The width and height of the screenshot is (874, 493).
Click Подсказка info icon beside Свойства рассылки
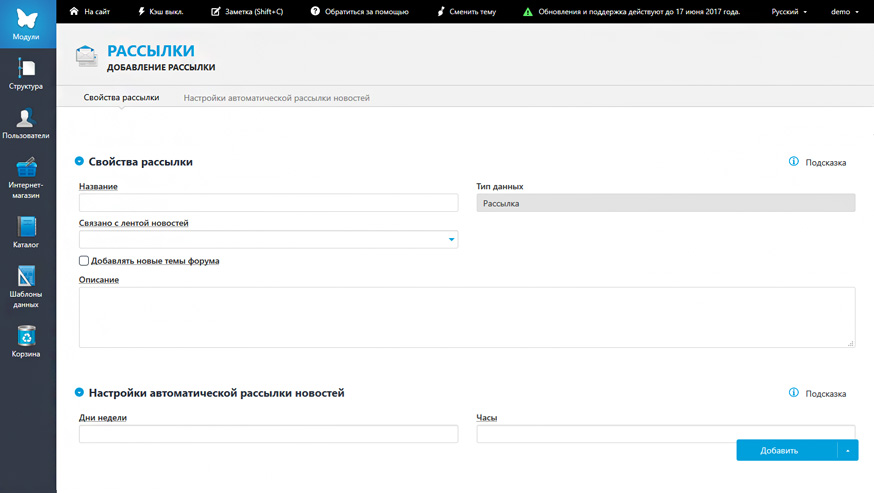click(x=794, y=162)
